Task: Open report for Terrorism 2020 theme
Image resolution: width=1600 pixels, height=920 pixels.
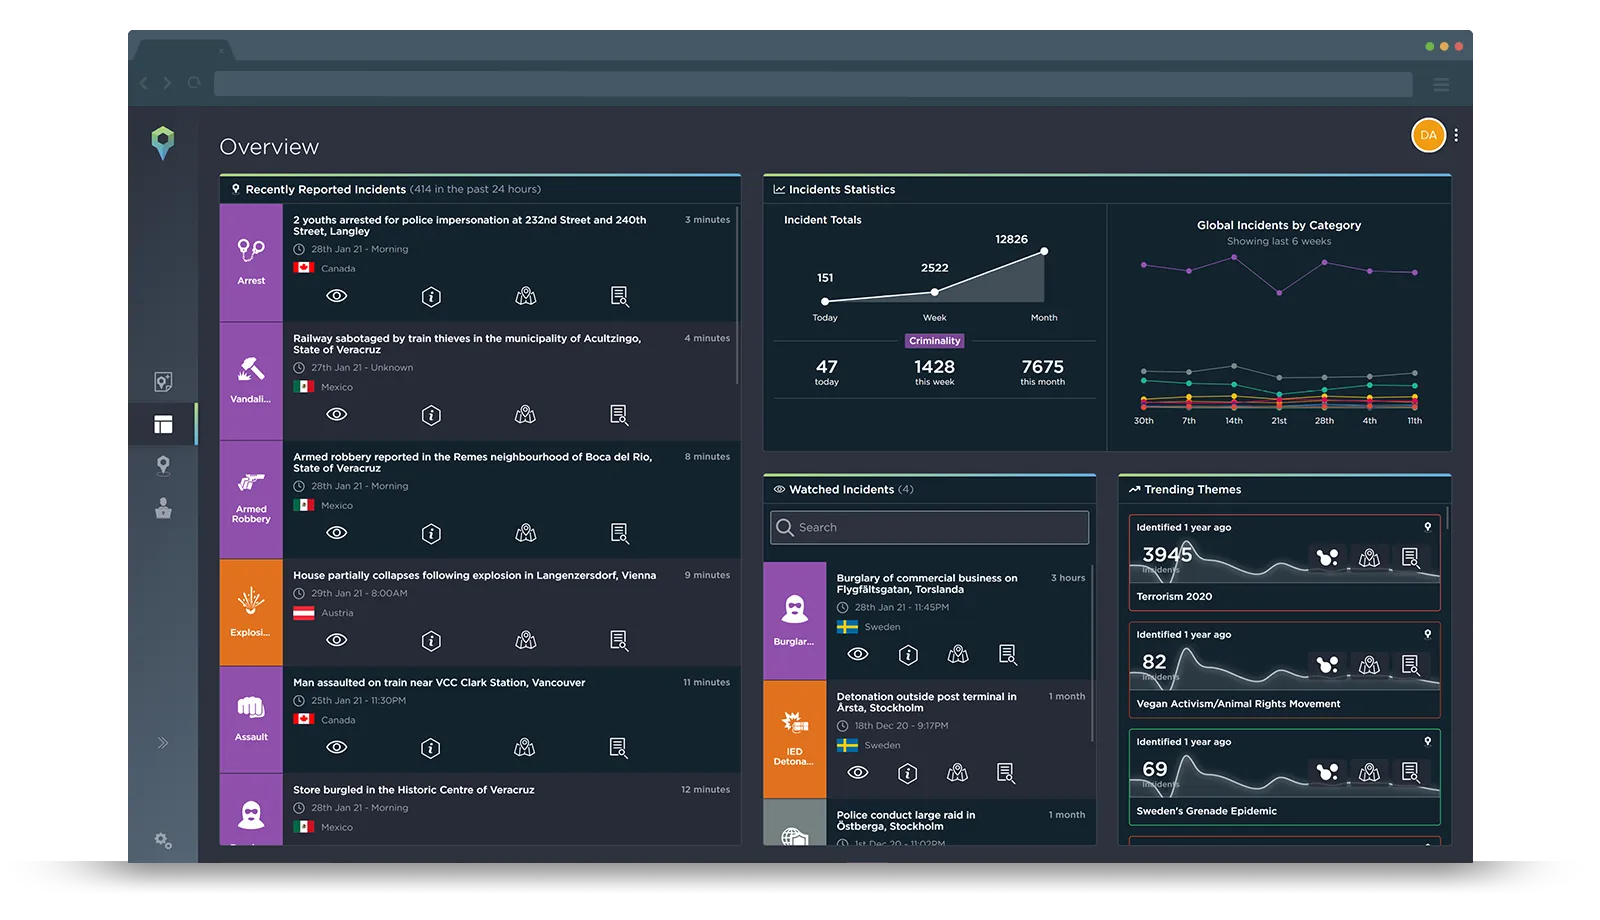Action: point(1411,557)
